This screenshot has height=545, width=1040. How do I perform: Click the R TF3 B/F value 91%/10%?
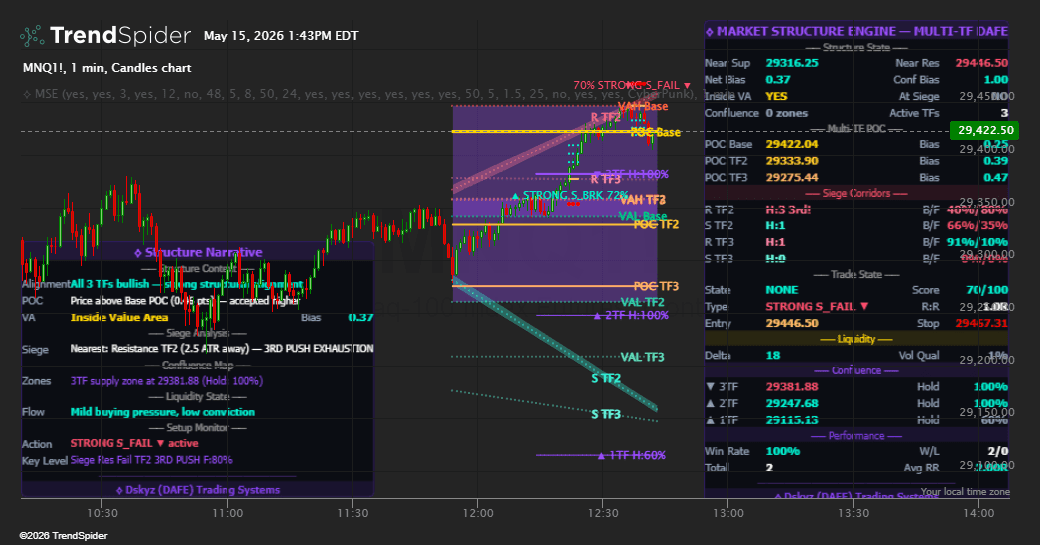pos(977,242)
